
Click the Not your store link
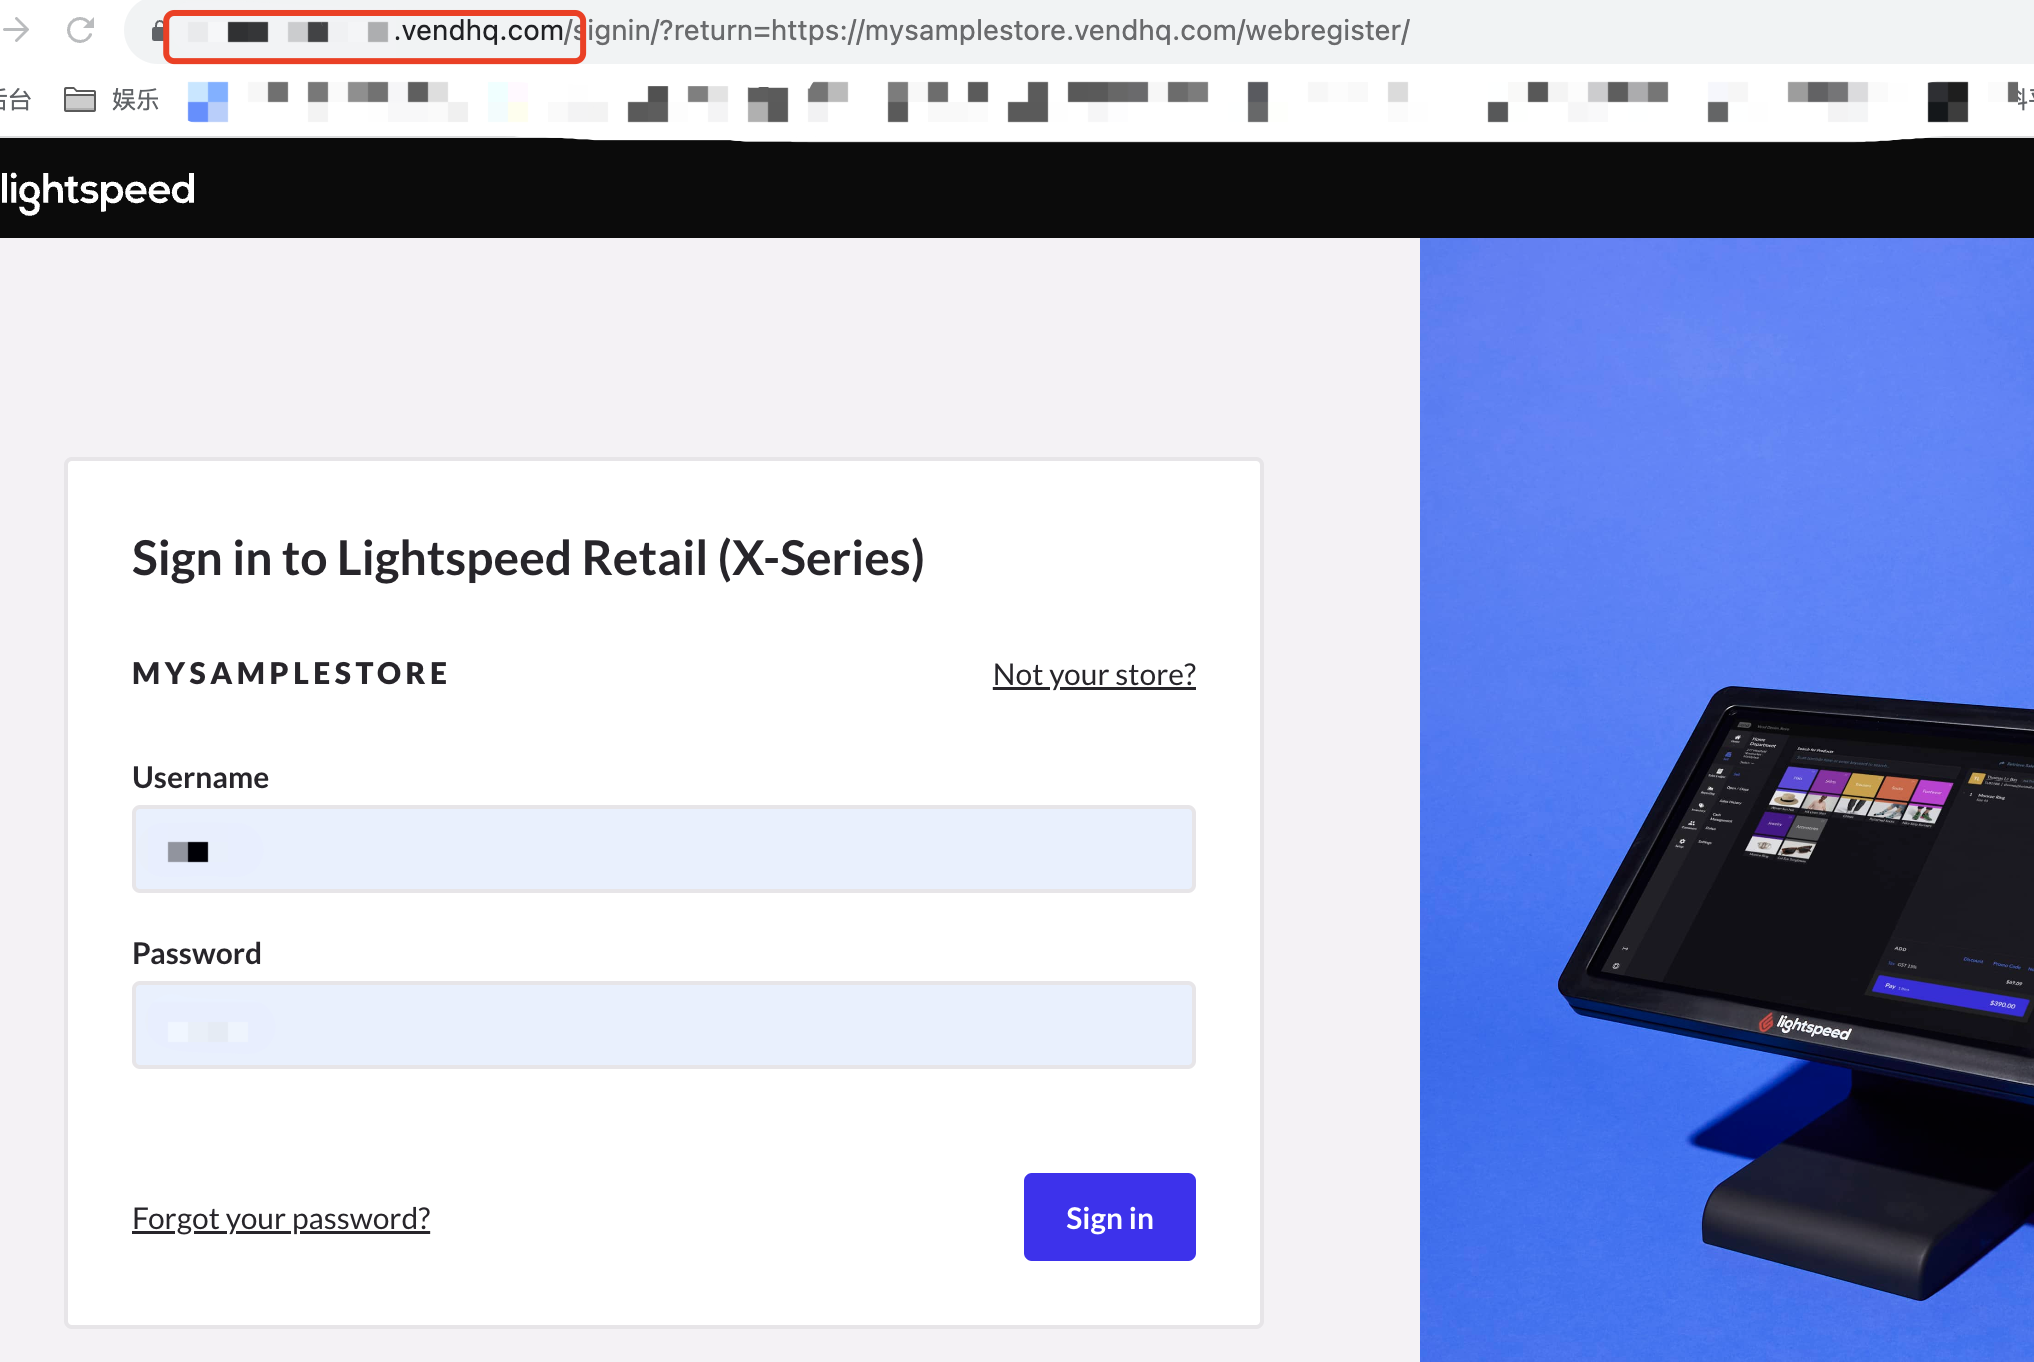tap(1094, 675)
